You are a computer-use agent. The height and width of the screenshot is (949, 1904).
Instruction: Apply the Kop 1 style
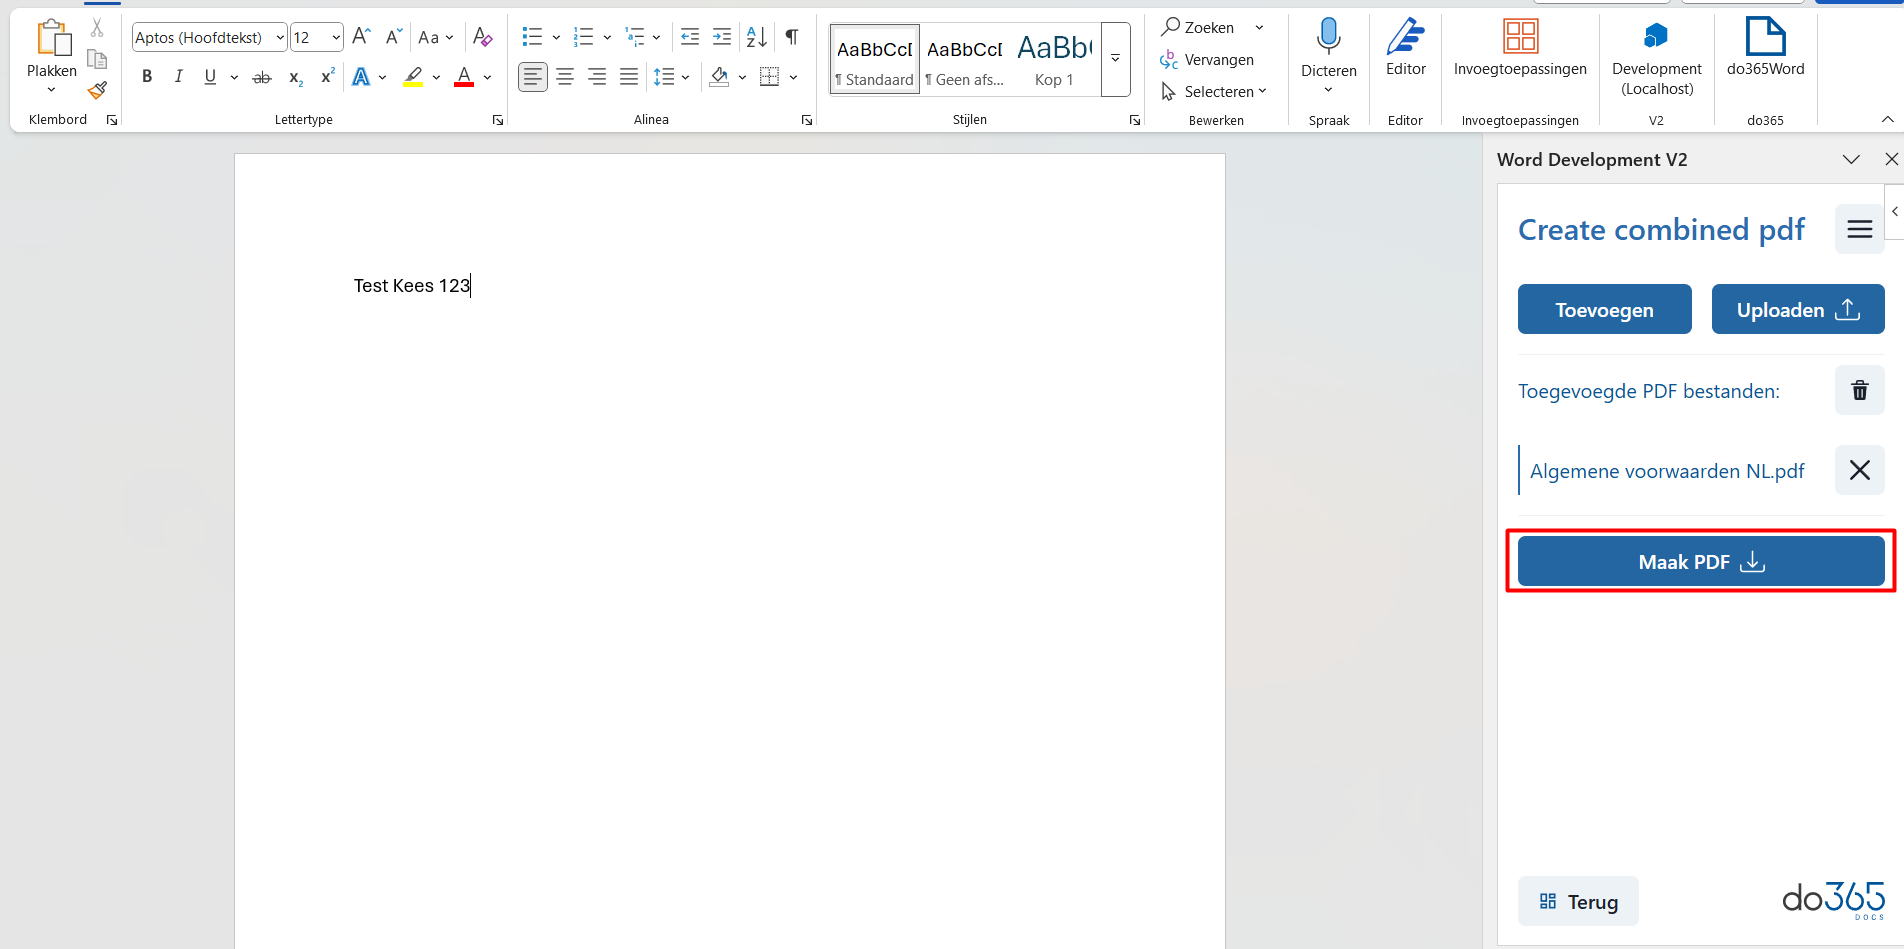1054,60
